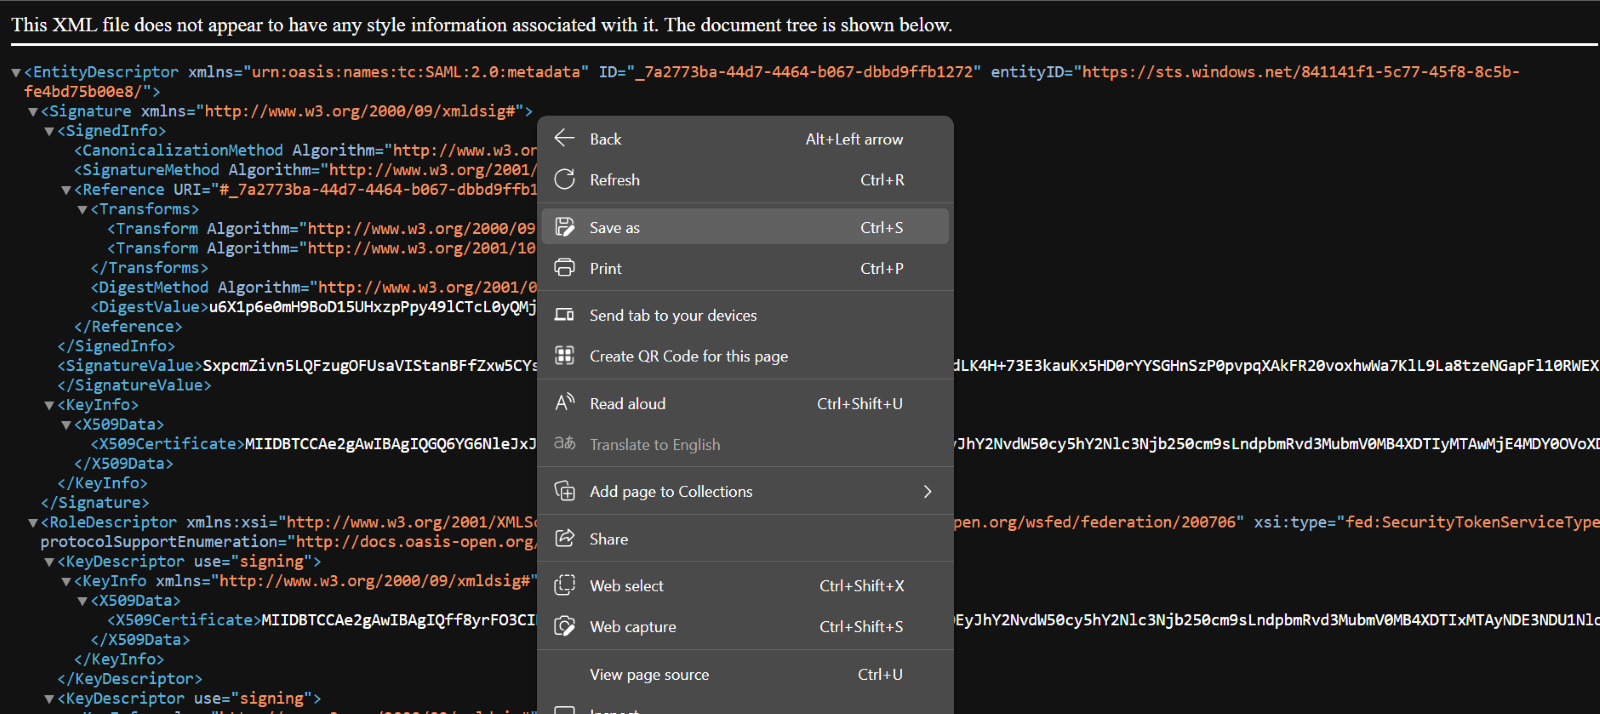Click the Save as floppy disk icon
Screen dimensions: 1600x714
point(564,227)
